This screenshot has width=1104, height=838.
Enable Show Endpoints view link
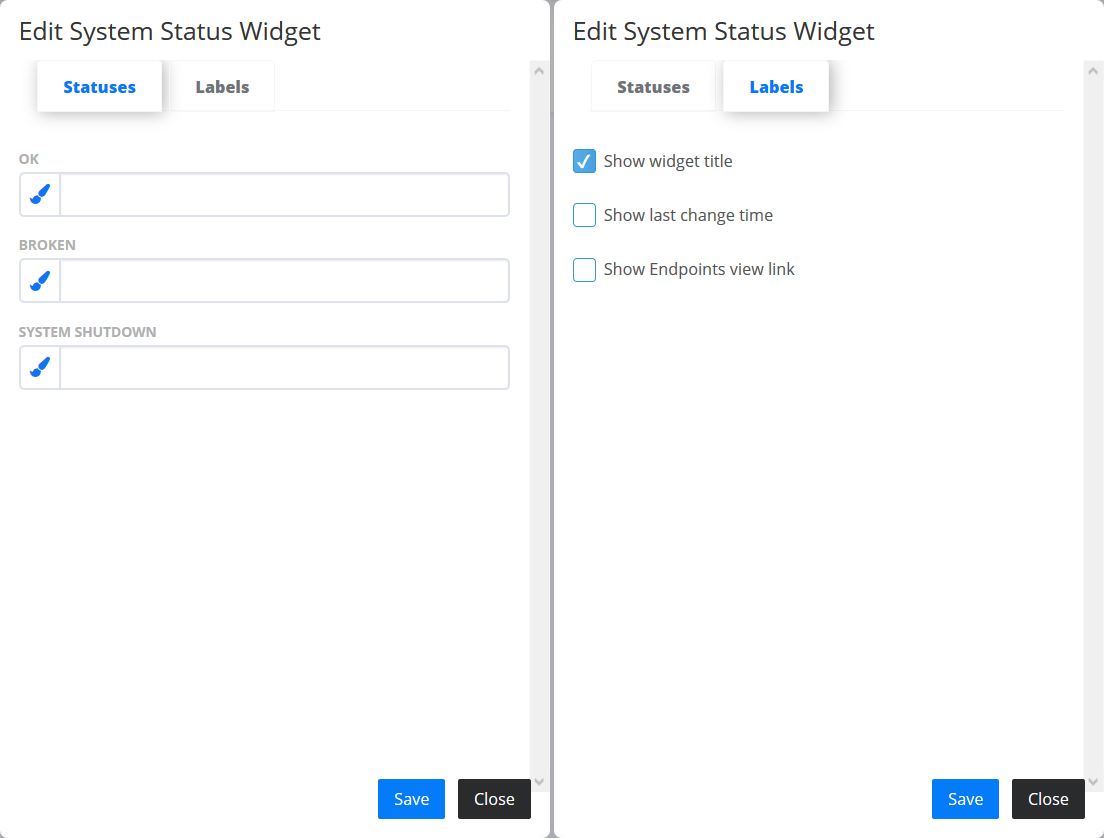click(584, 270)
